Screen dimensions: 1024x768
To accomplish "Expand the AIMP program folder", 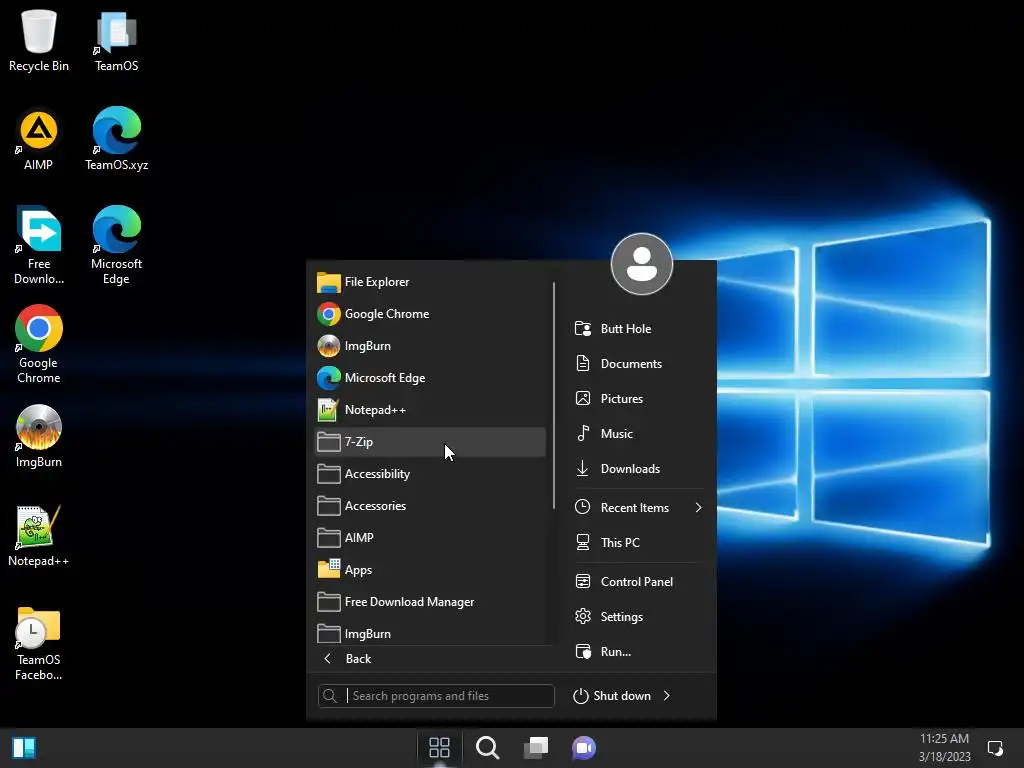I will (x=430, y=538).
